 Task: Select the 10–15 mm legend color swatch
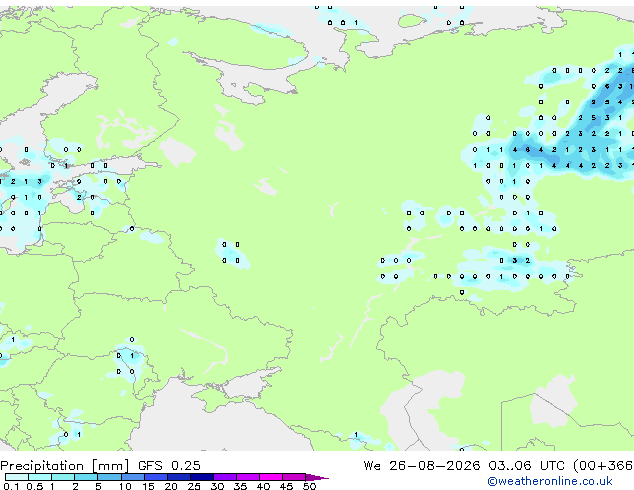pos(132,477)
